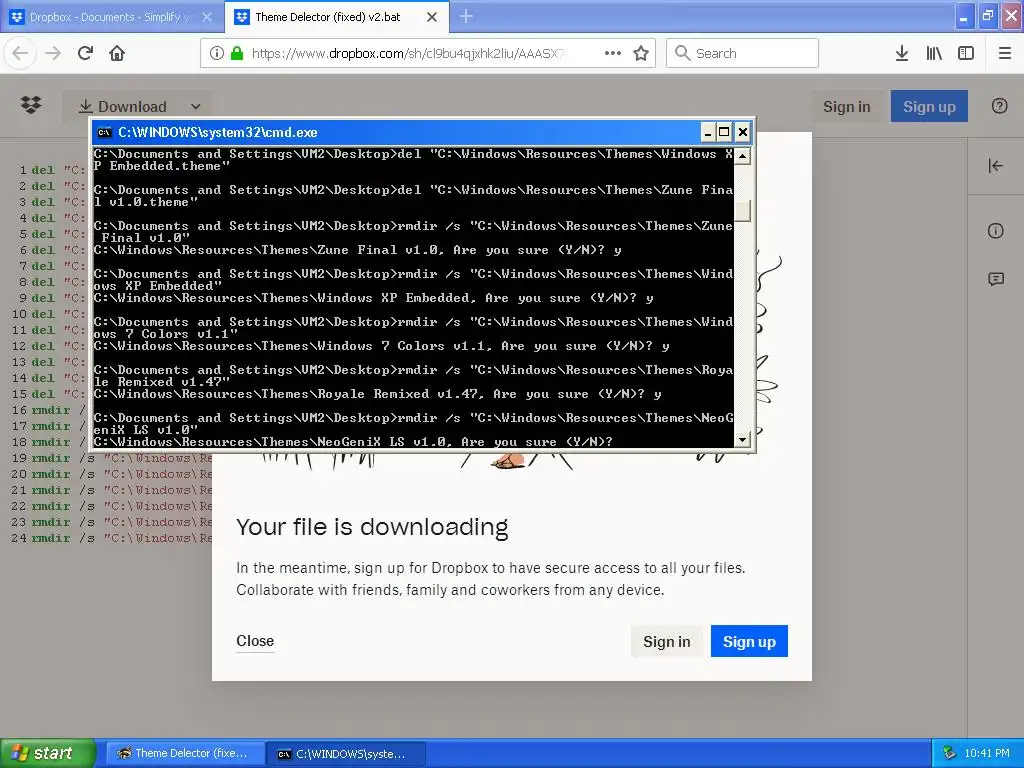
Task: Open Dropbox comments icon
Action: 995,280
